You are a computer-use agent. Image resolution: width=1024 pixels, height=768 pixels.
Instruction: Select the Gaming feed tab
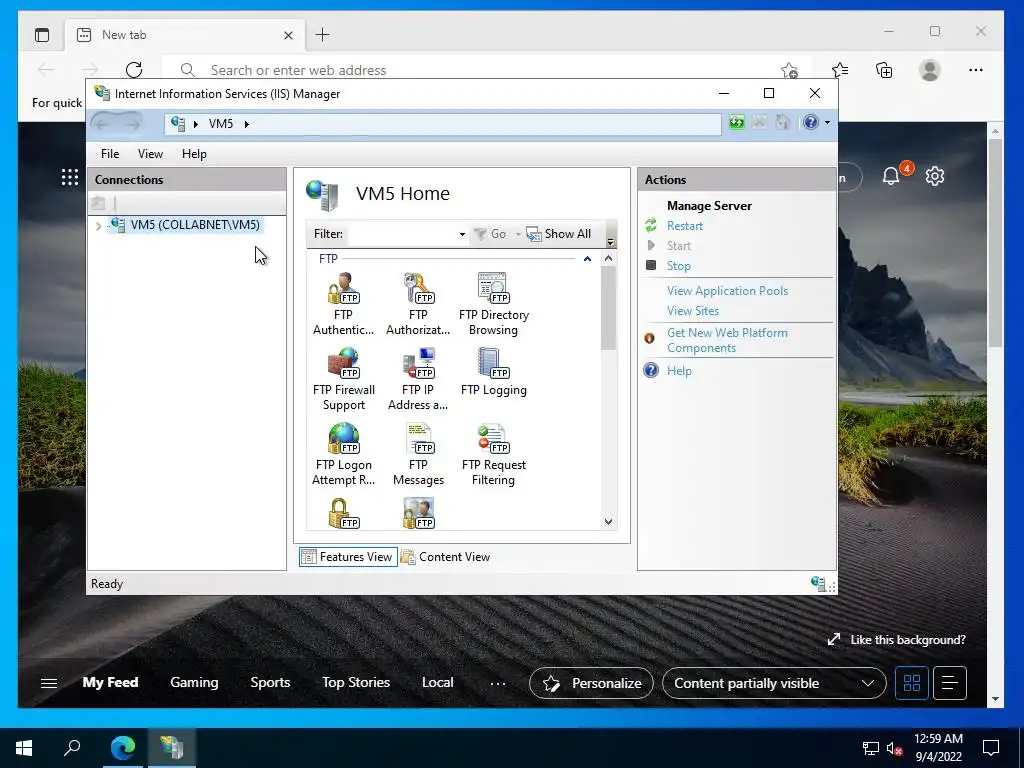coord(194,682)
